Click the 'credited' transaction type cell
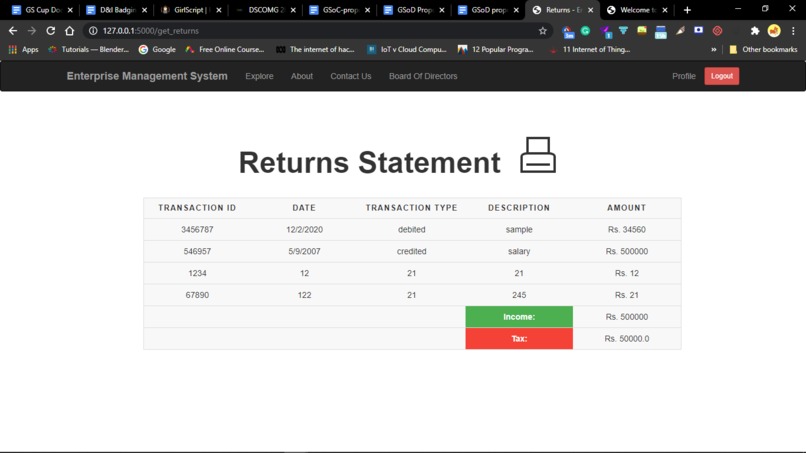Viewport: 806px width, 453px height. 411,251
